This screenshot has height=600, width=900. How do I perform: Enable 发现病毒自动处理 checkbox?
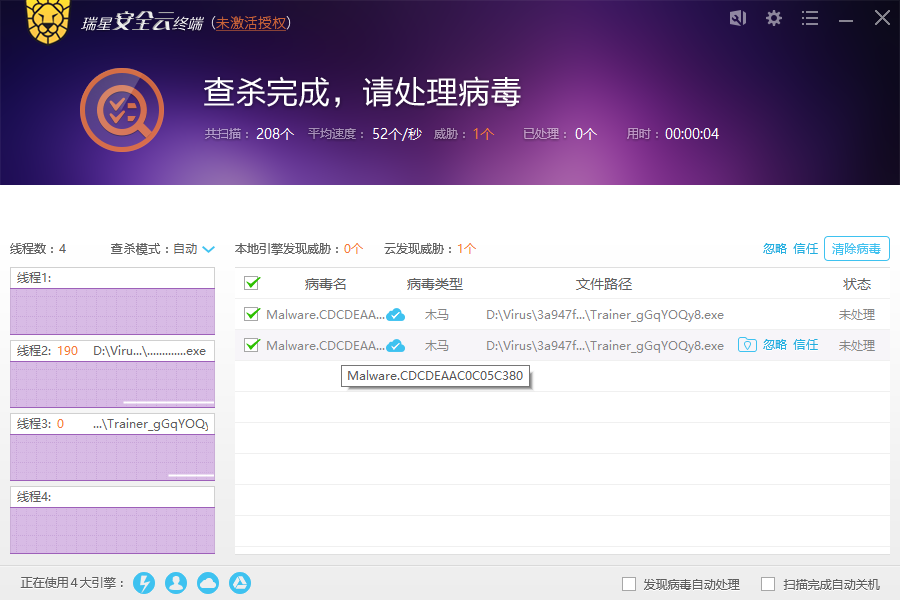[629, 584]
